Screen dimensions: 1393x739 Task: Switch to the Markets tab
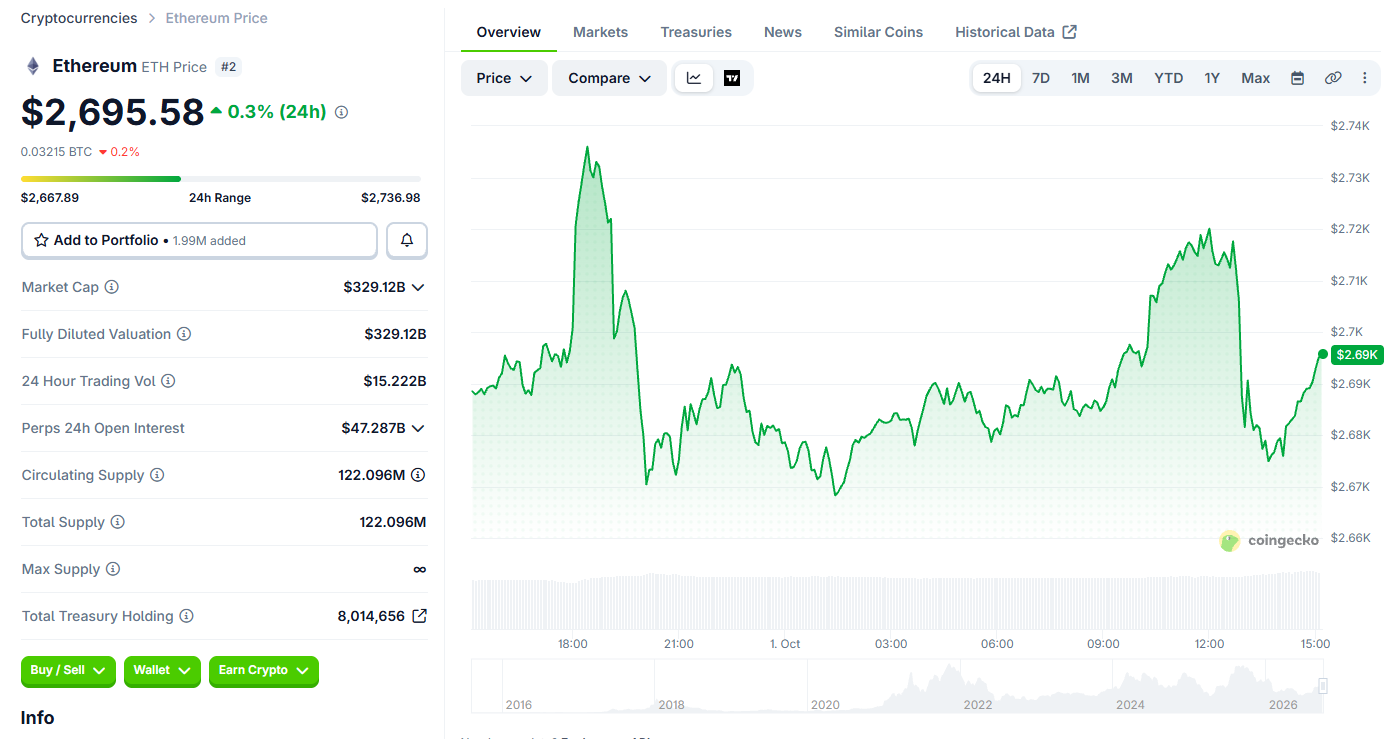point(601,32)
